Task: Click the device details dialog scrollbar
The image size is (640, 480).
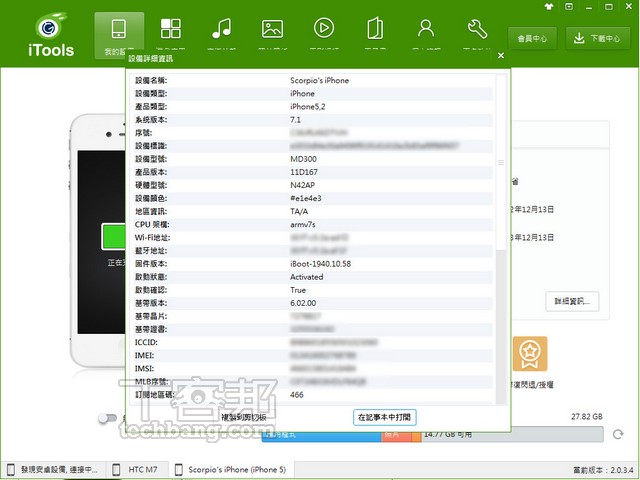Action: pos(501,163)
